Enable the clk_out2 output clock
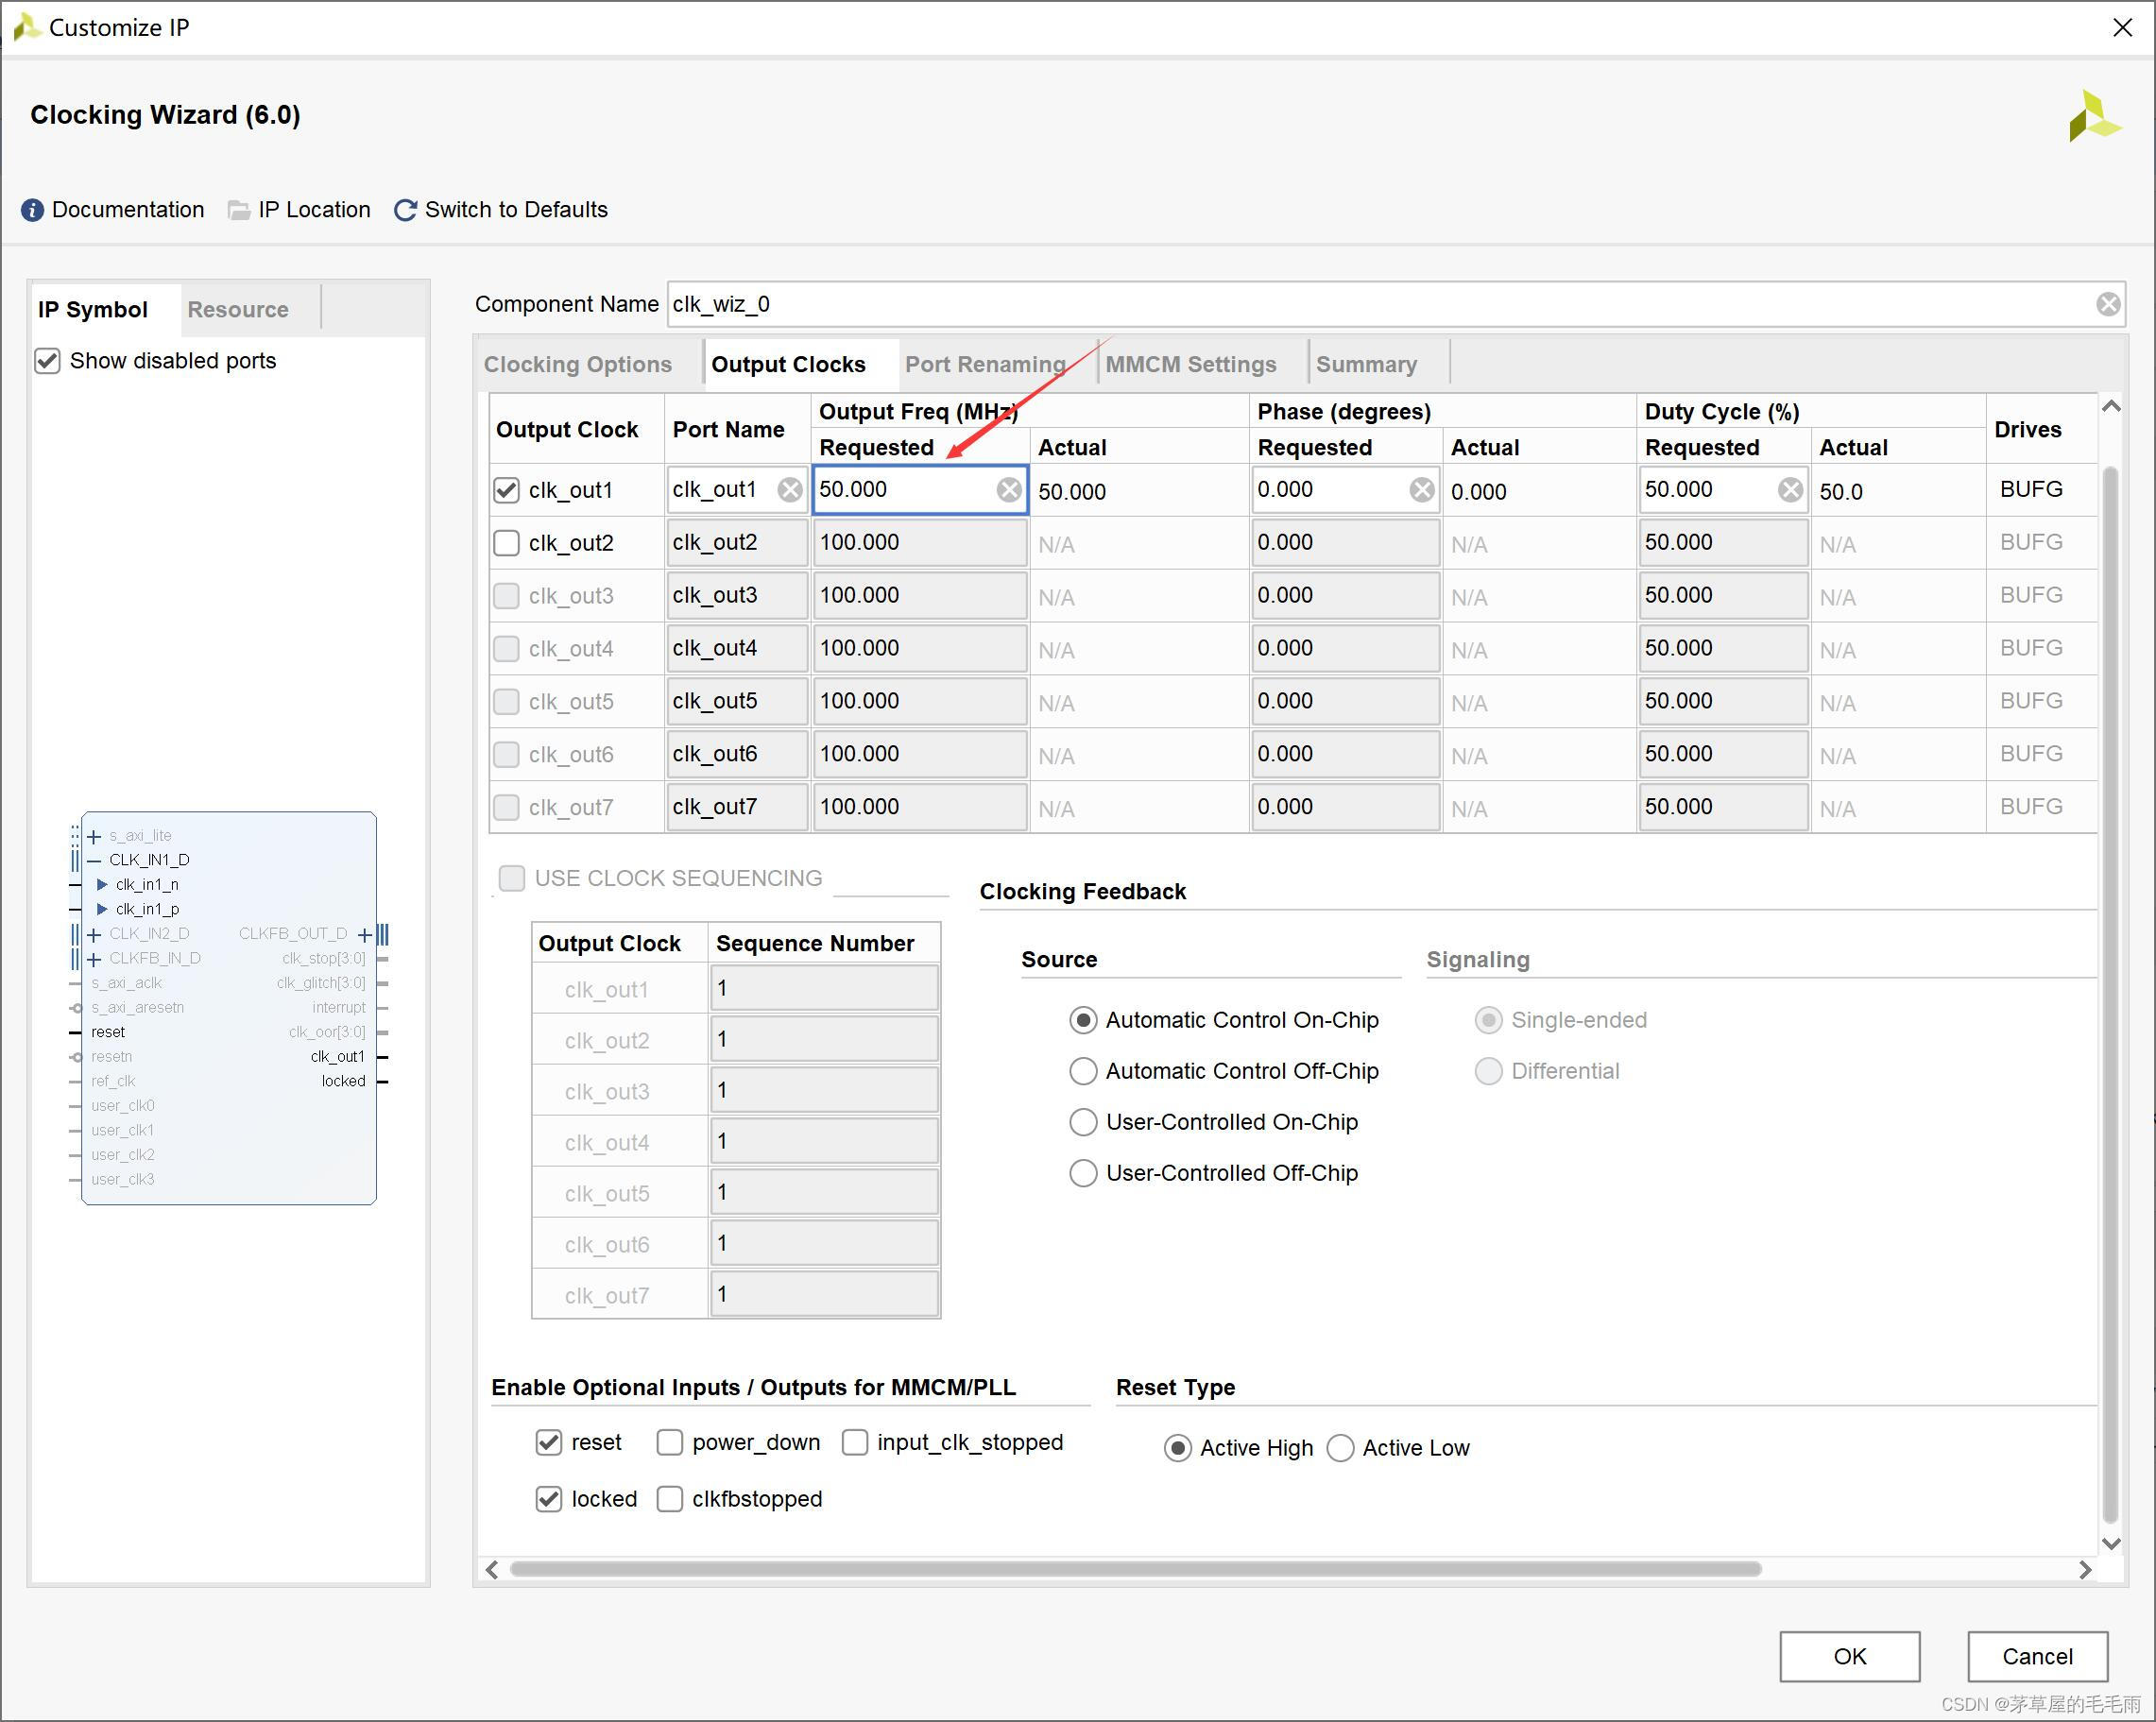This screenshot has width=2156, height=1722. tap(507, 543)
